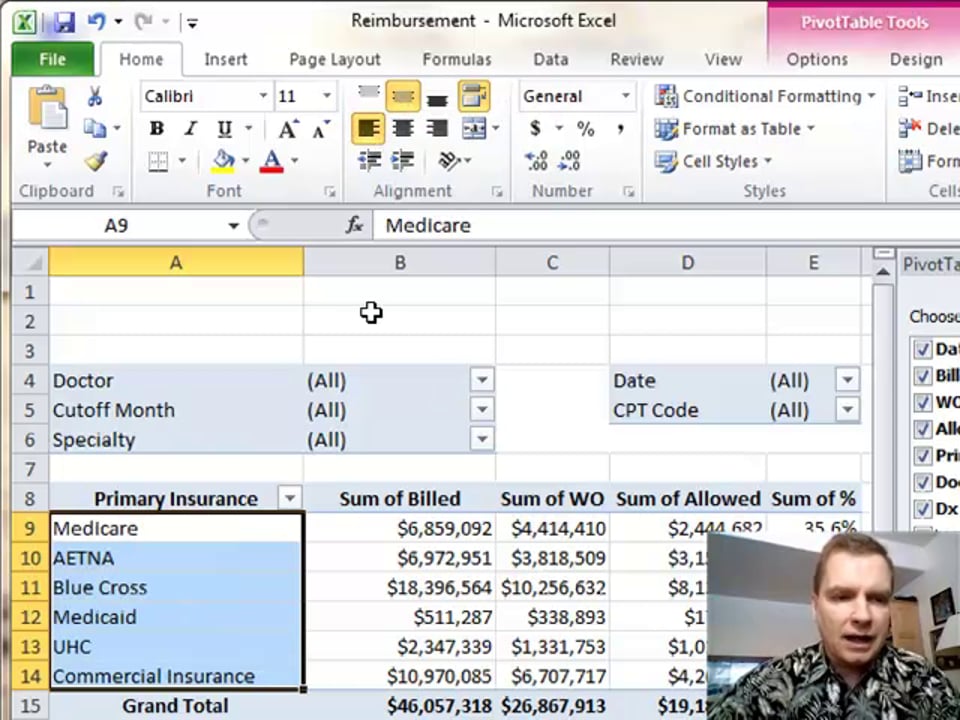Viewport: 960px width, 720px height.
Task: Open the Specialty filter dropdown
Action: click(x=482, y=439)
